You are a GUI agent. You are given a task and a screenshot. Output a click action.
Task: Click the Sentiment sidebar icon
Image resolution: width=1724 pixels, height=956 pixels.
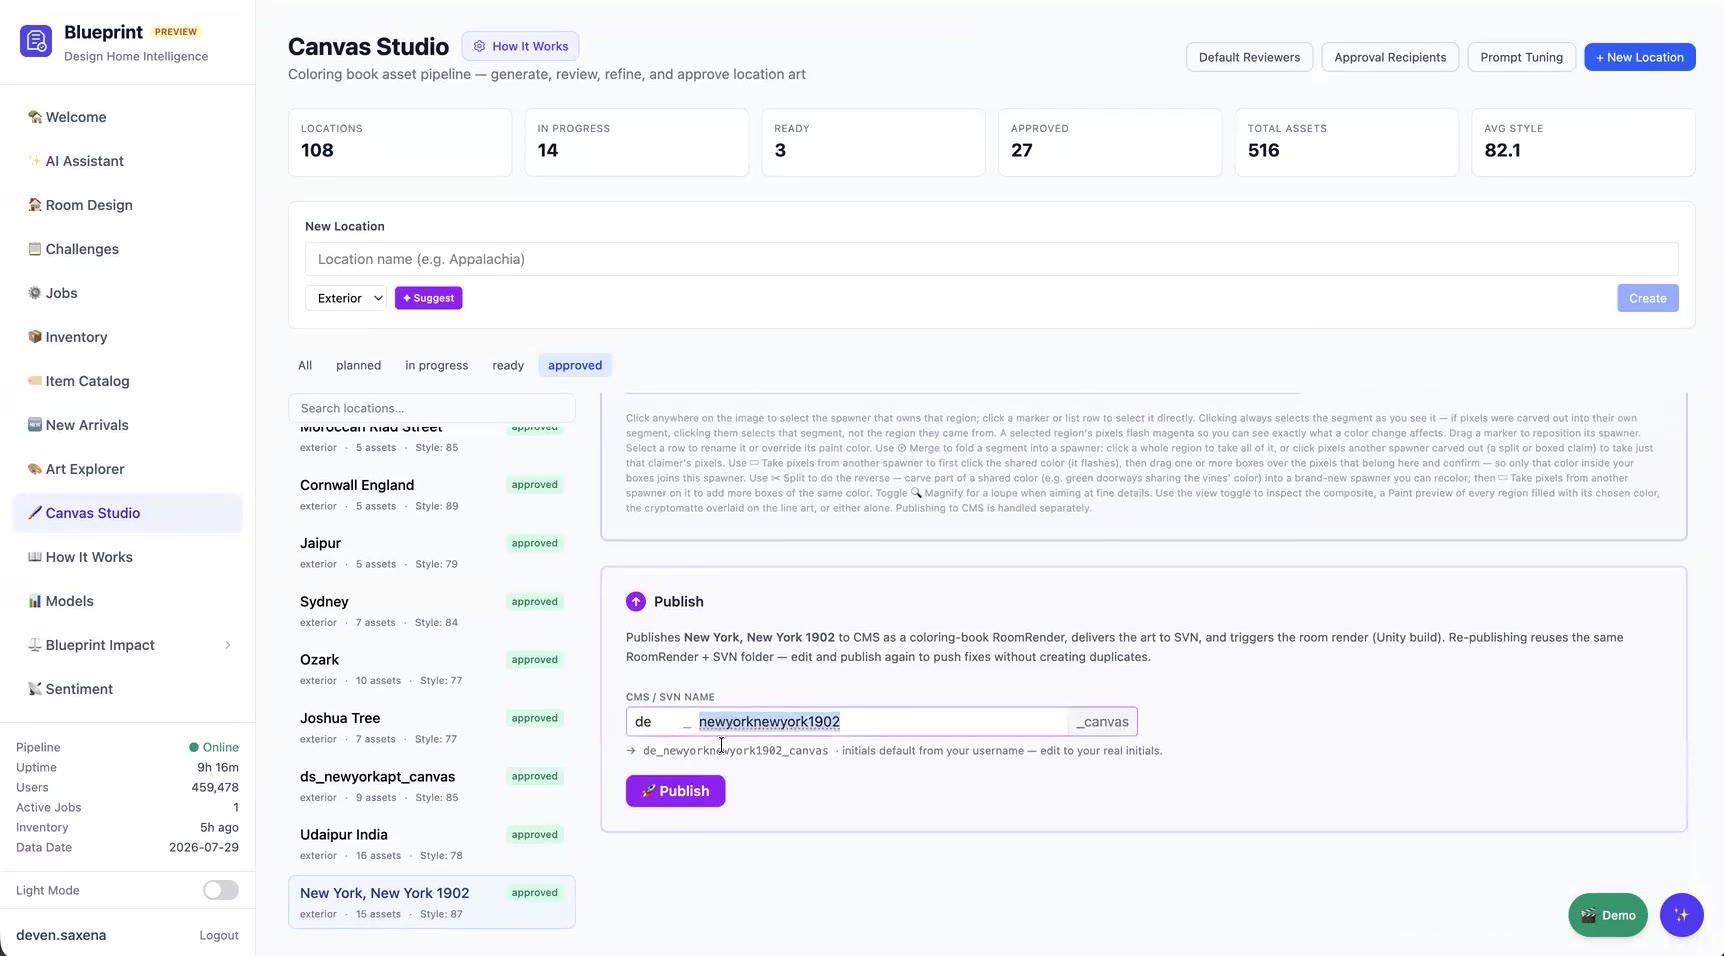35,689
